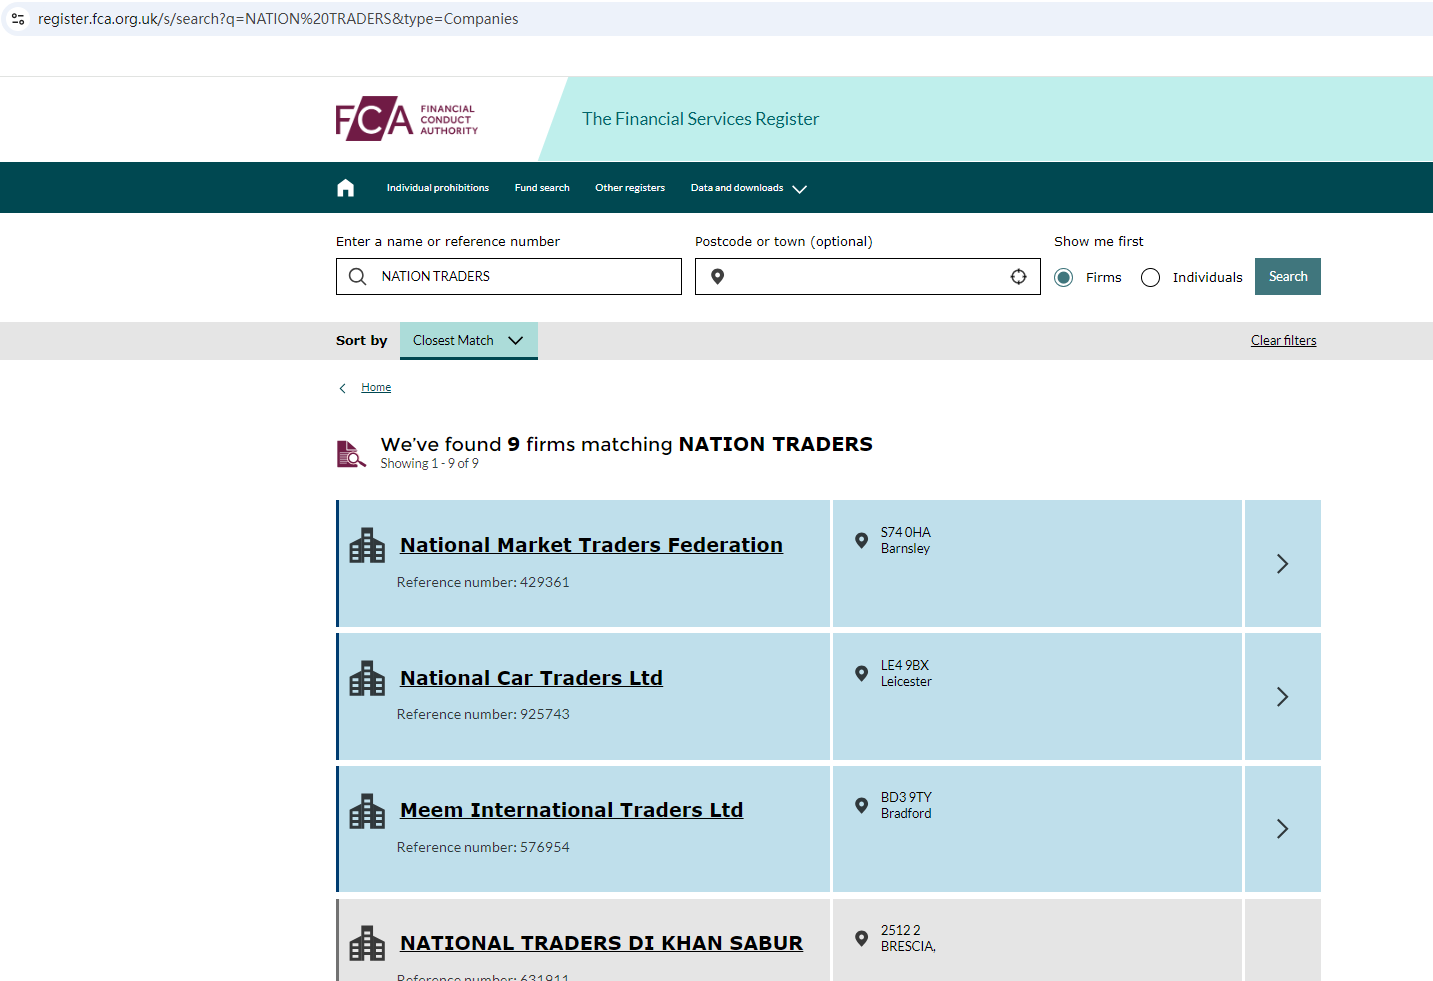Click the home icon in navigation bar
The image size is (1433, 981).
tap(345, 188)
